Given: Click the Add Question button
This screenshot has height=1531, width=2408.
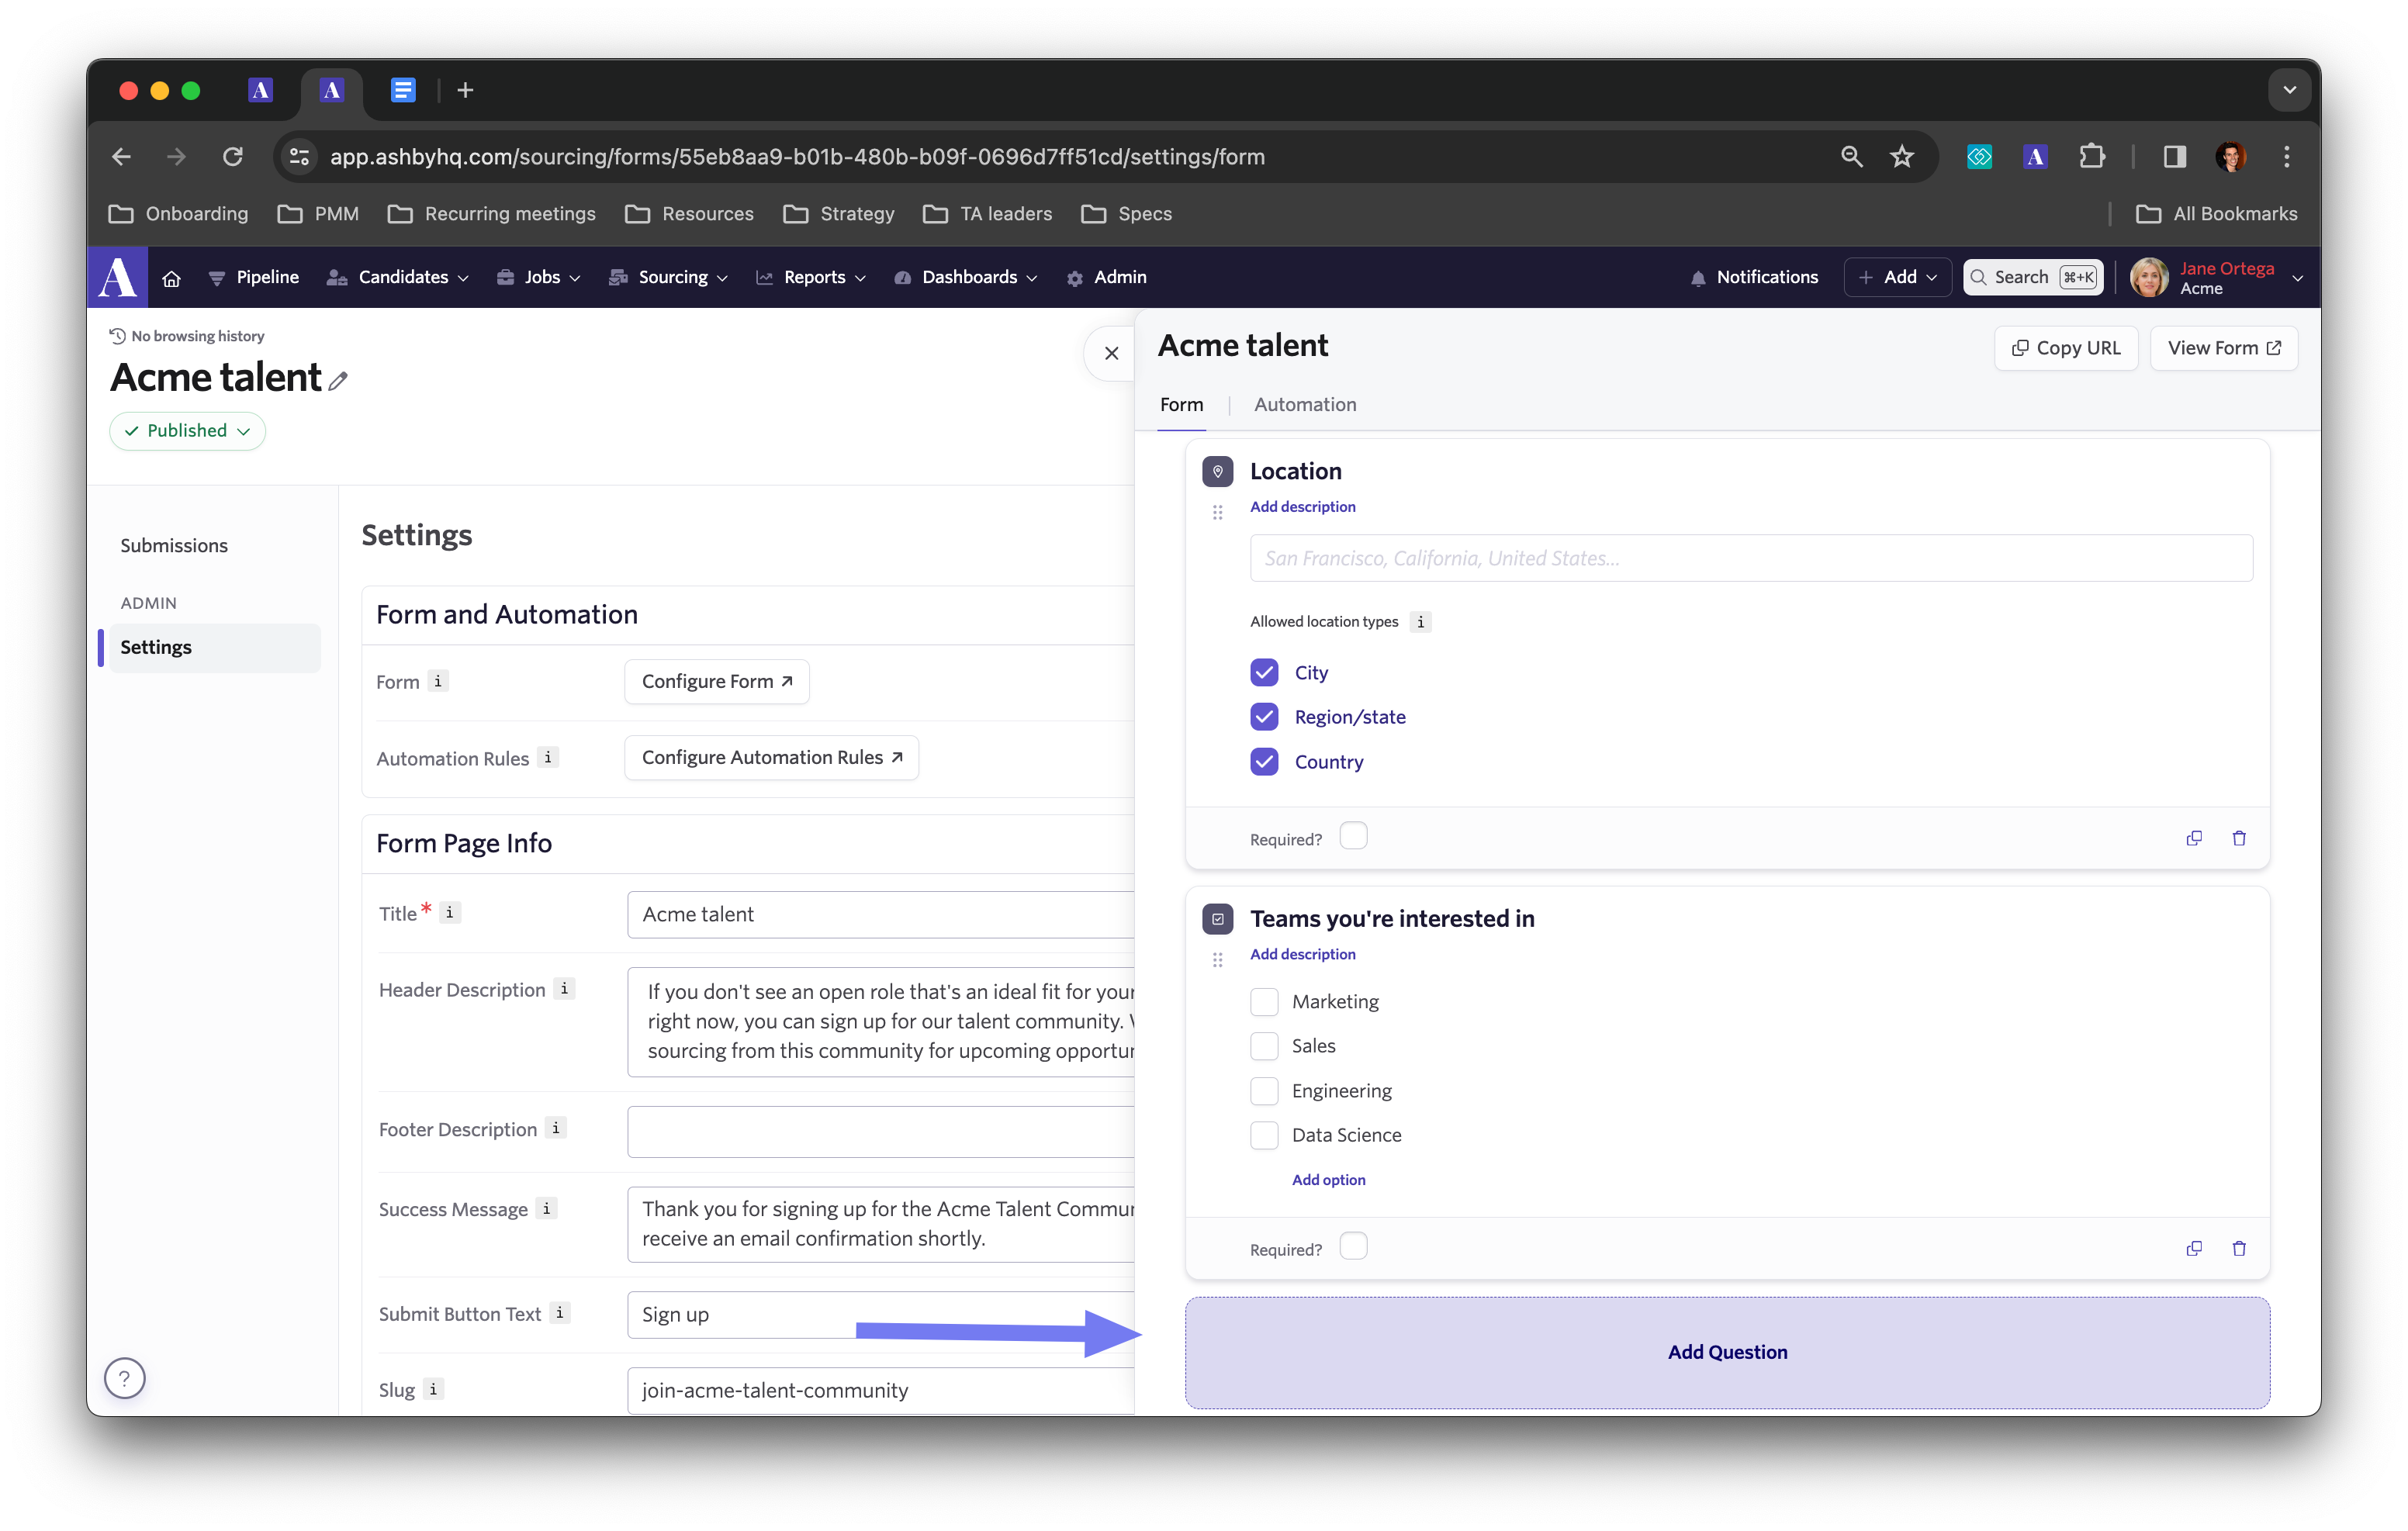Looking at the screenshot, I should [1727, 1352].
